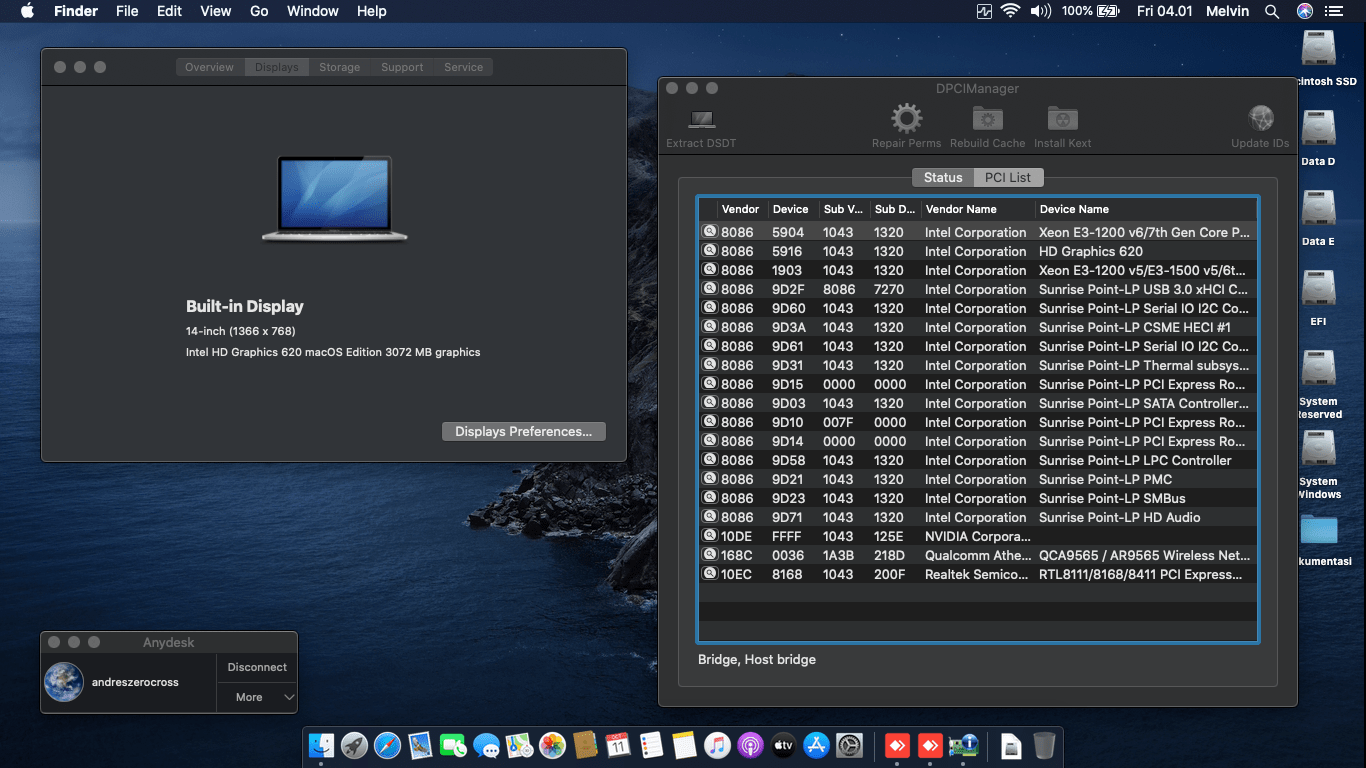Screen dimensions: 1366x768
Task: Open the View menu
Action: click(216, 11)
